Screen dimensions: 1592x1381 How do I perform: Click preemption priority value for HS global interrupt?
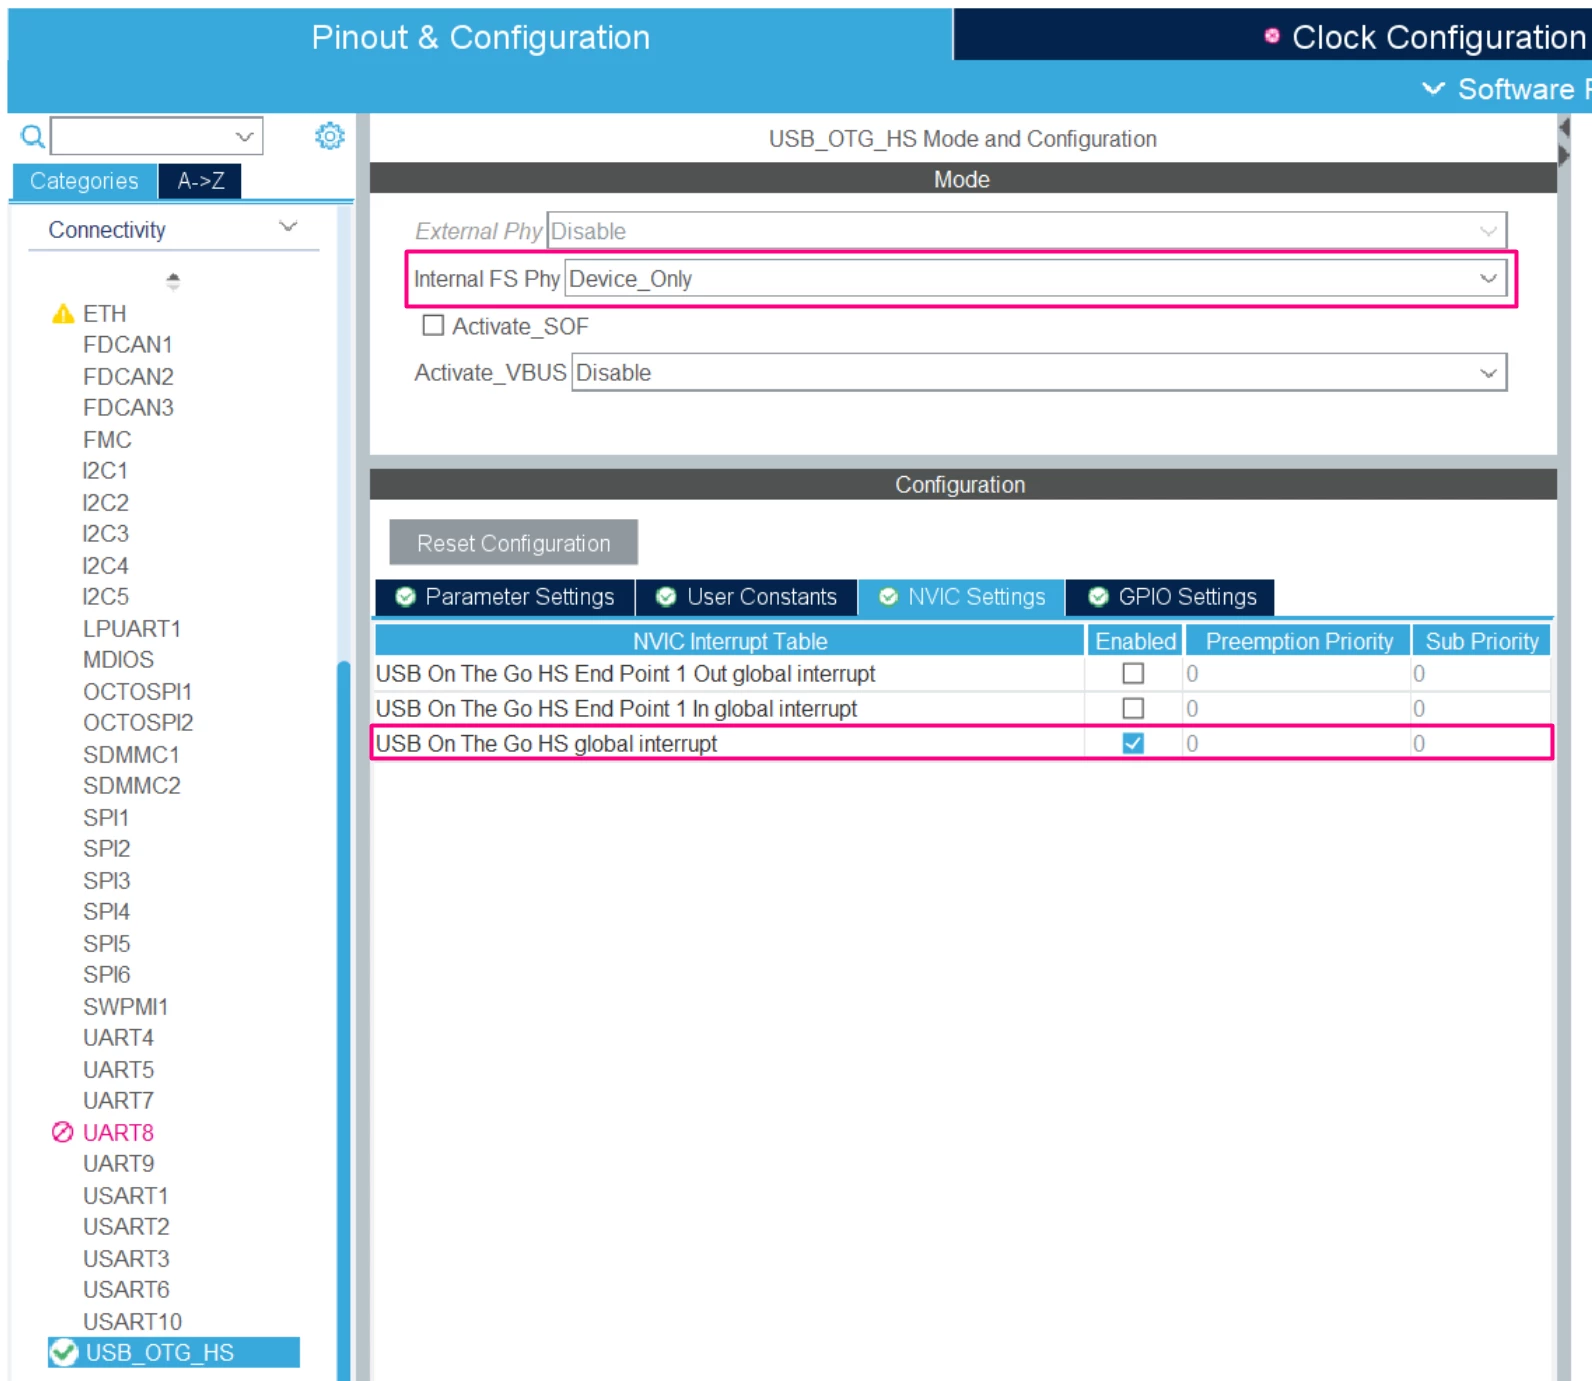pyautogui.click(x=1192, y=744)
